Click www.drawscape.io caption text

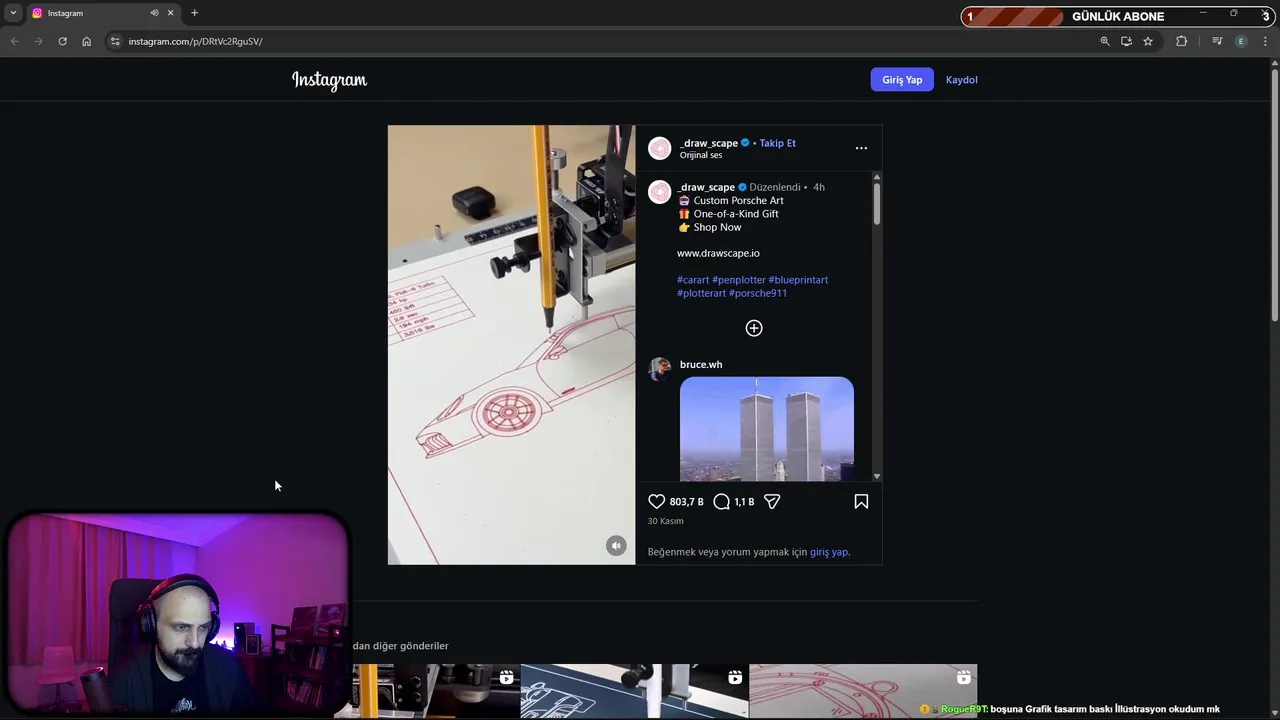tap(718, 253)
